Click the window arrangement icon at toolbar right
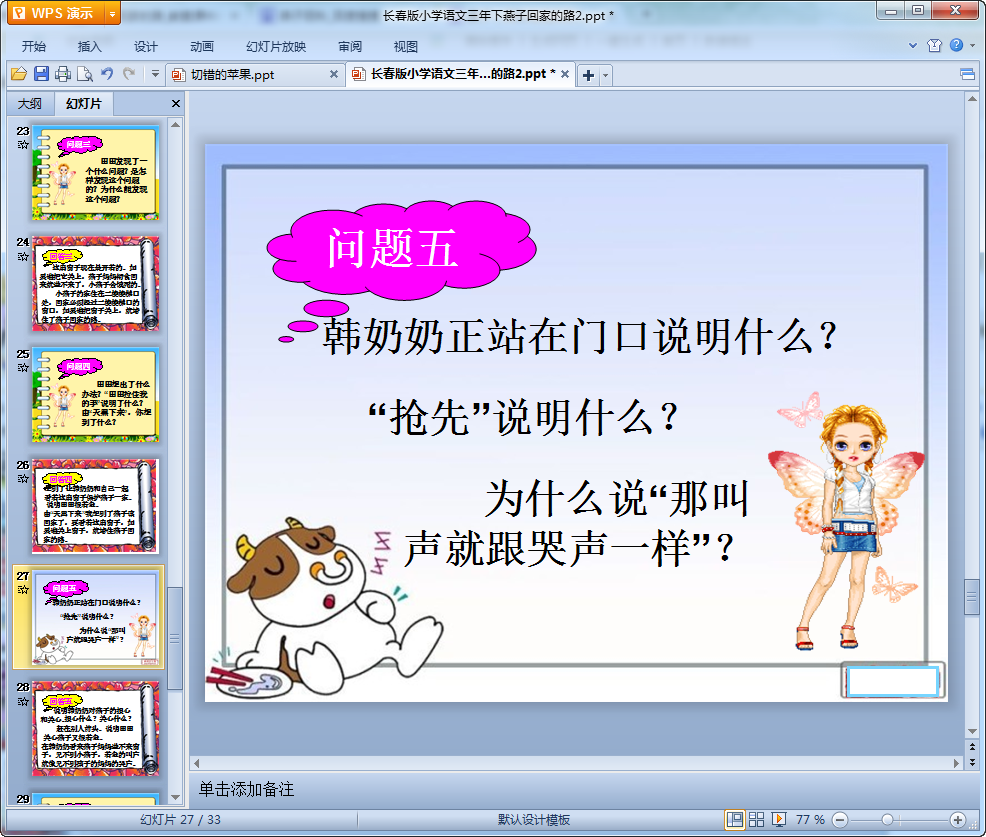The height and width of the screenshot is (837, 986). point(967,75)
